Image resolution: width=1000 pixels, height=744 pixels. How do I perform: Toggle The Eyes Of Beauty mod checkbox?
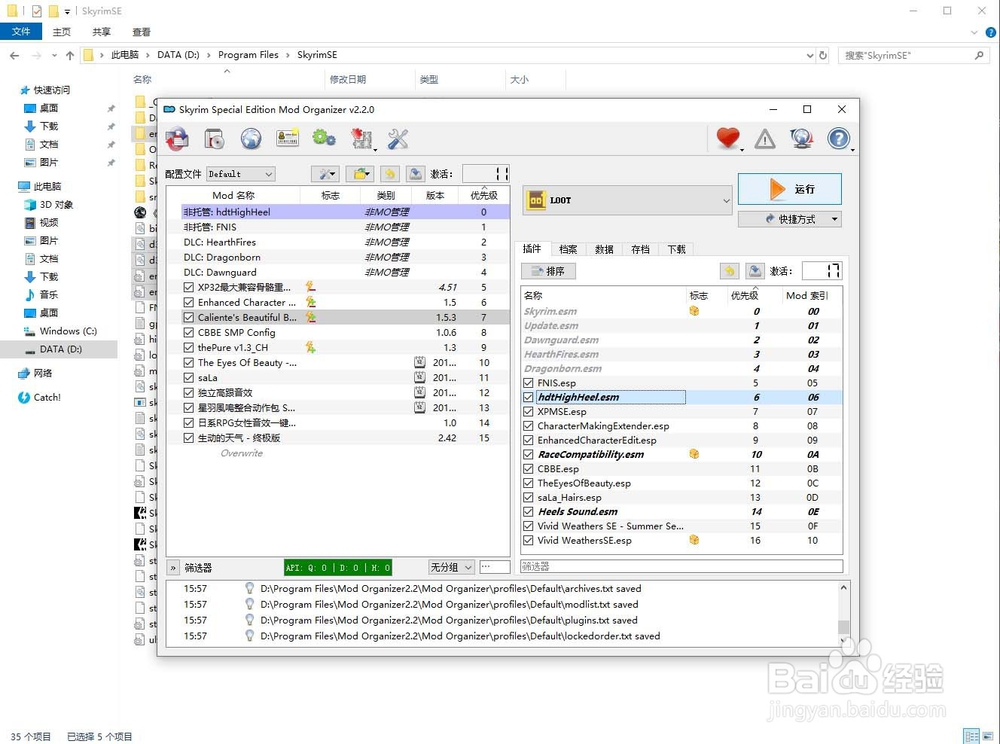(x=189, y=362)
